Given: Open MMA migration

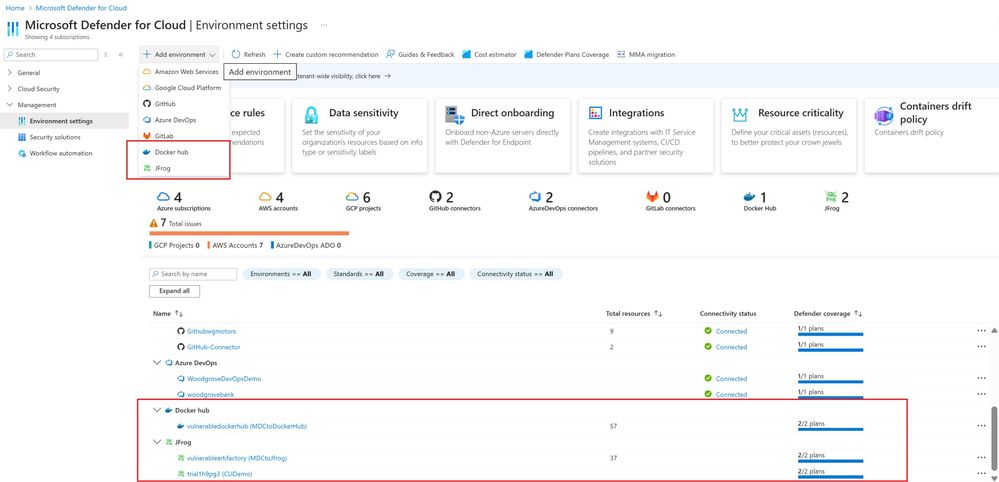Looking at the screenshot, I should tap(646, 55).
